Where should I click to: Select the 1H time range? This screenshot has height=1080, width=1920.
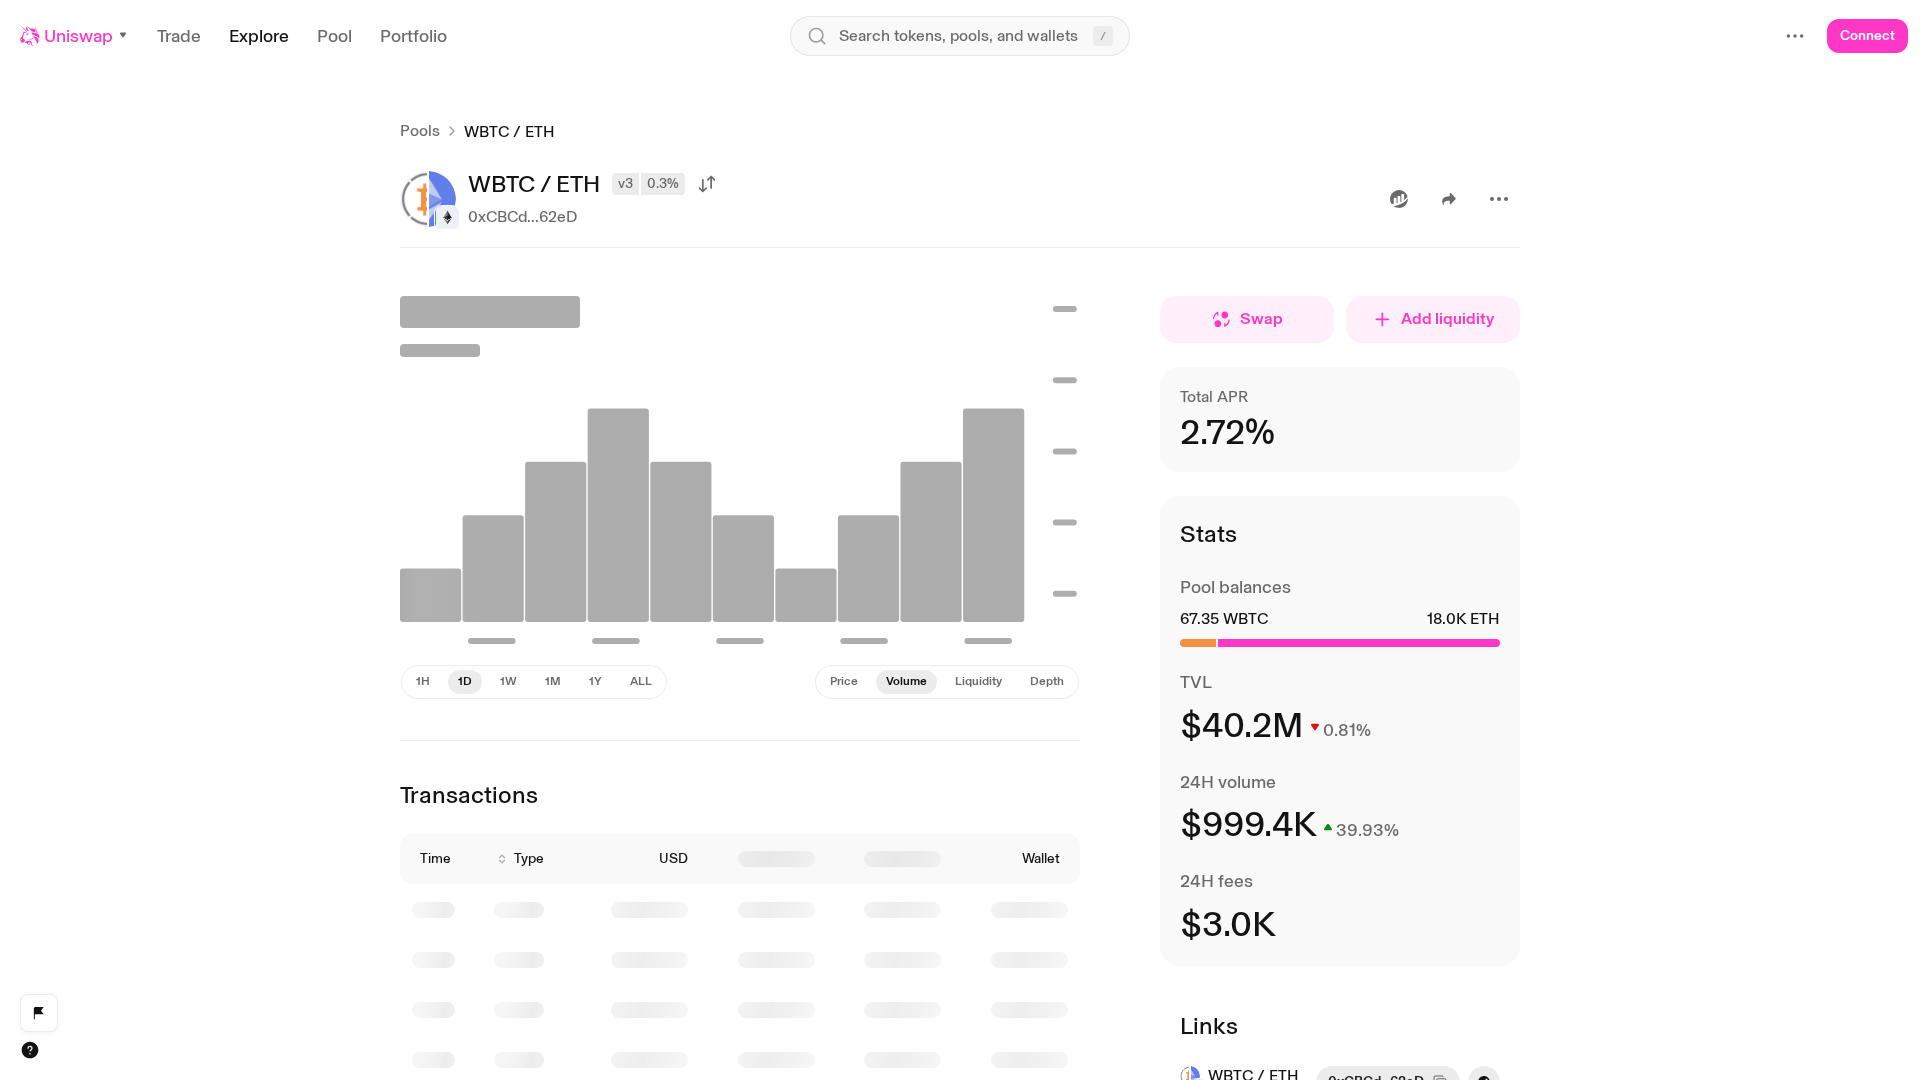(x=423, y=682)
